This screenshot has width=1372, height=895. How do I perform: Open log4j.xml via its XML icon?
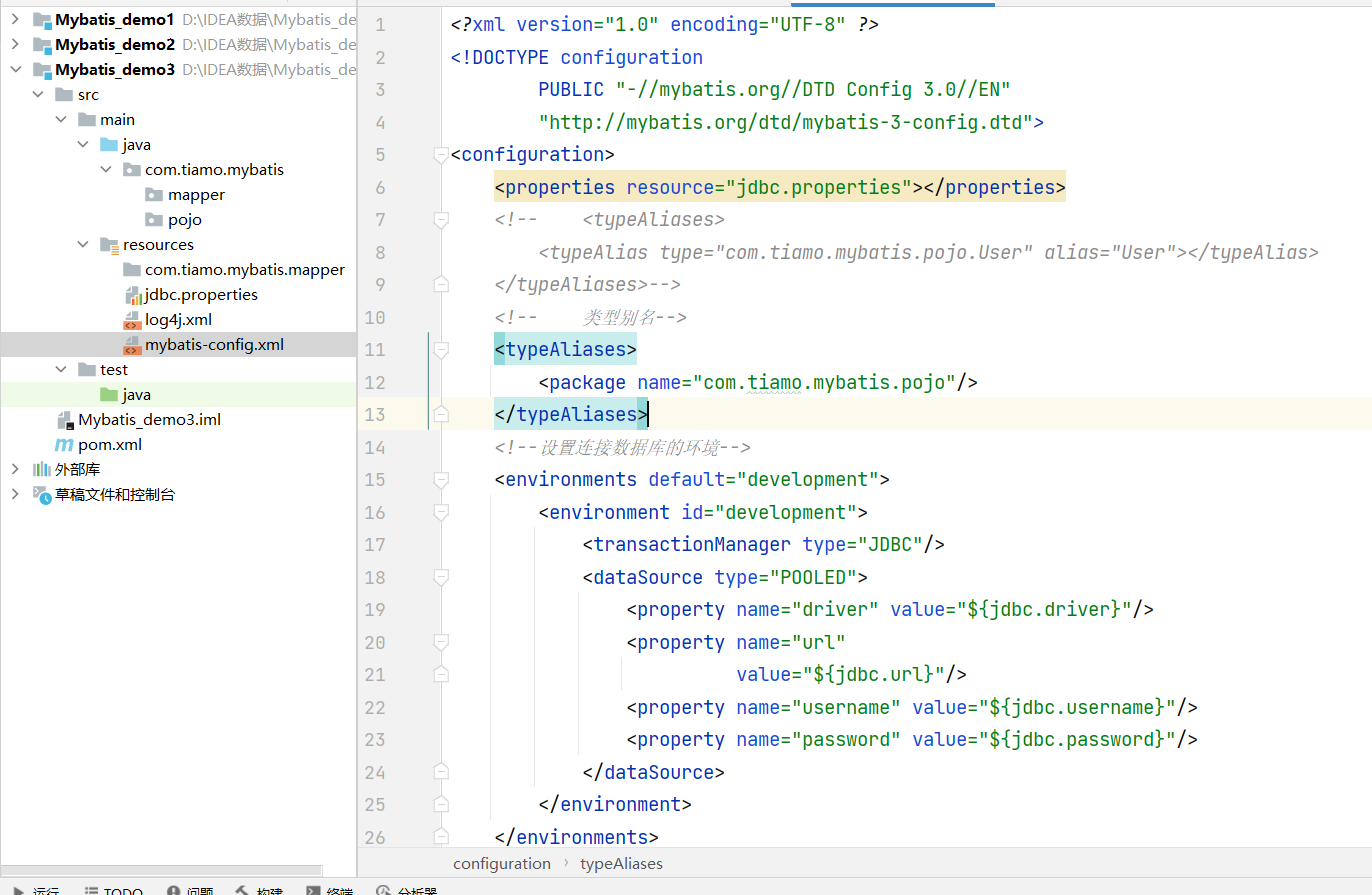click(132, 320)
